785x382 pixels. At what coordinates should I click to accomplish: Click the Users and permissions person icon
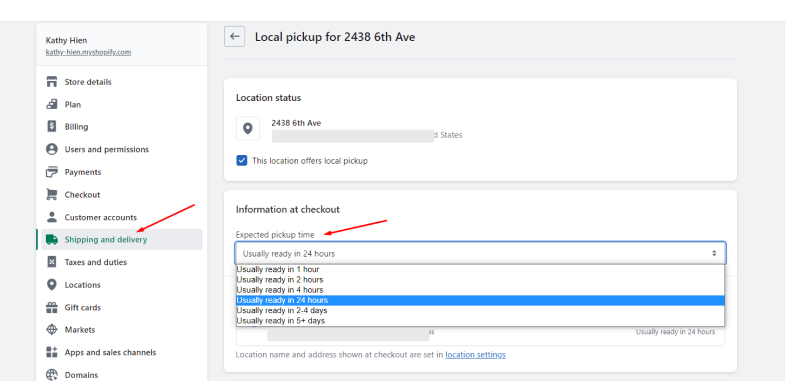click(52, 149)
